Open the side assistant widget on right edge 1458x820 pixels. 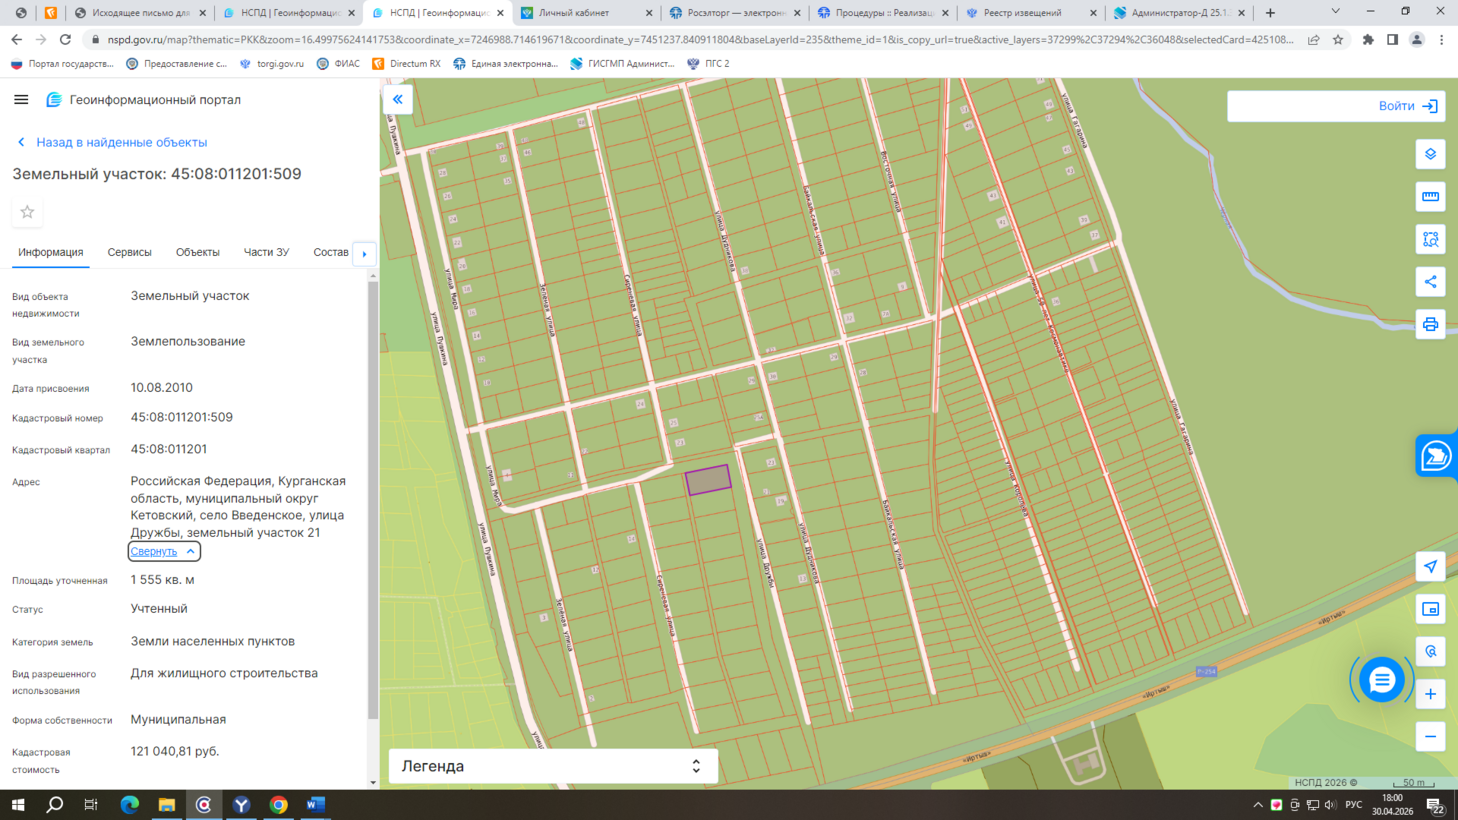[x=1437, y=456]
